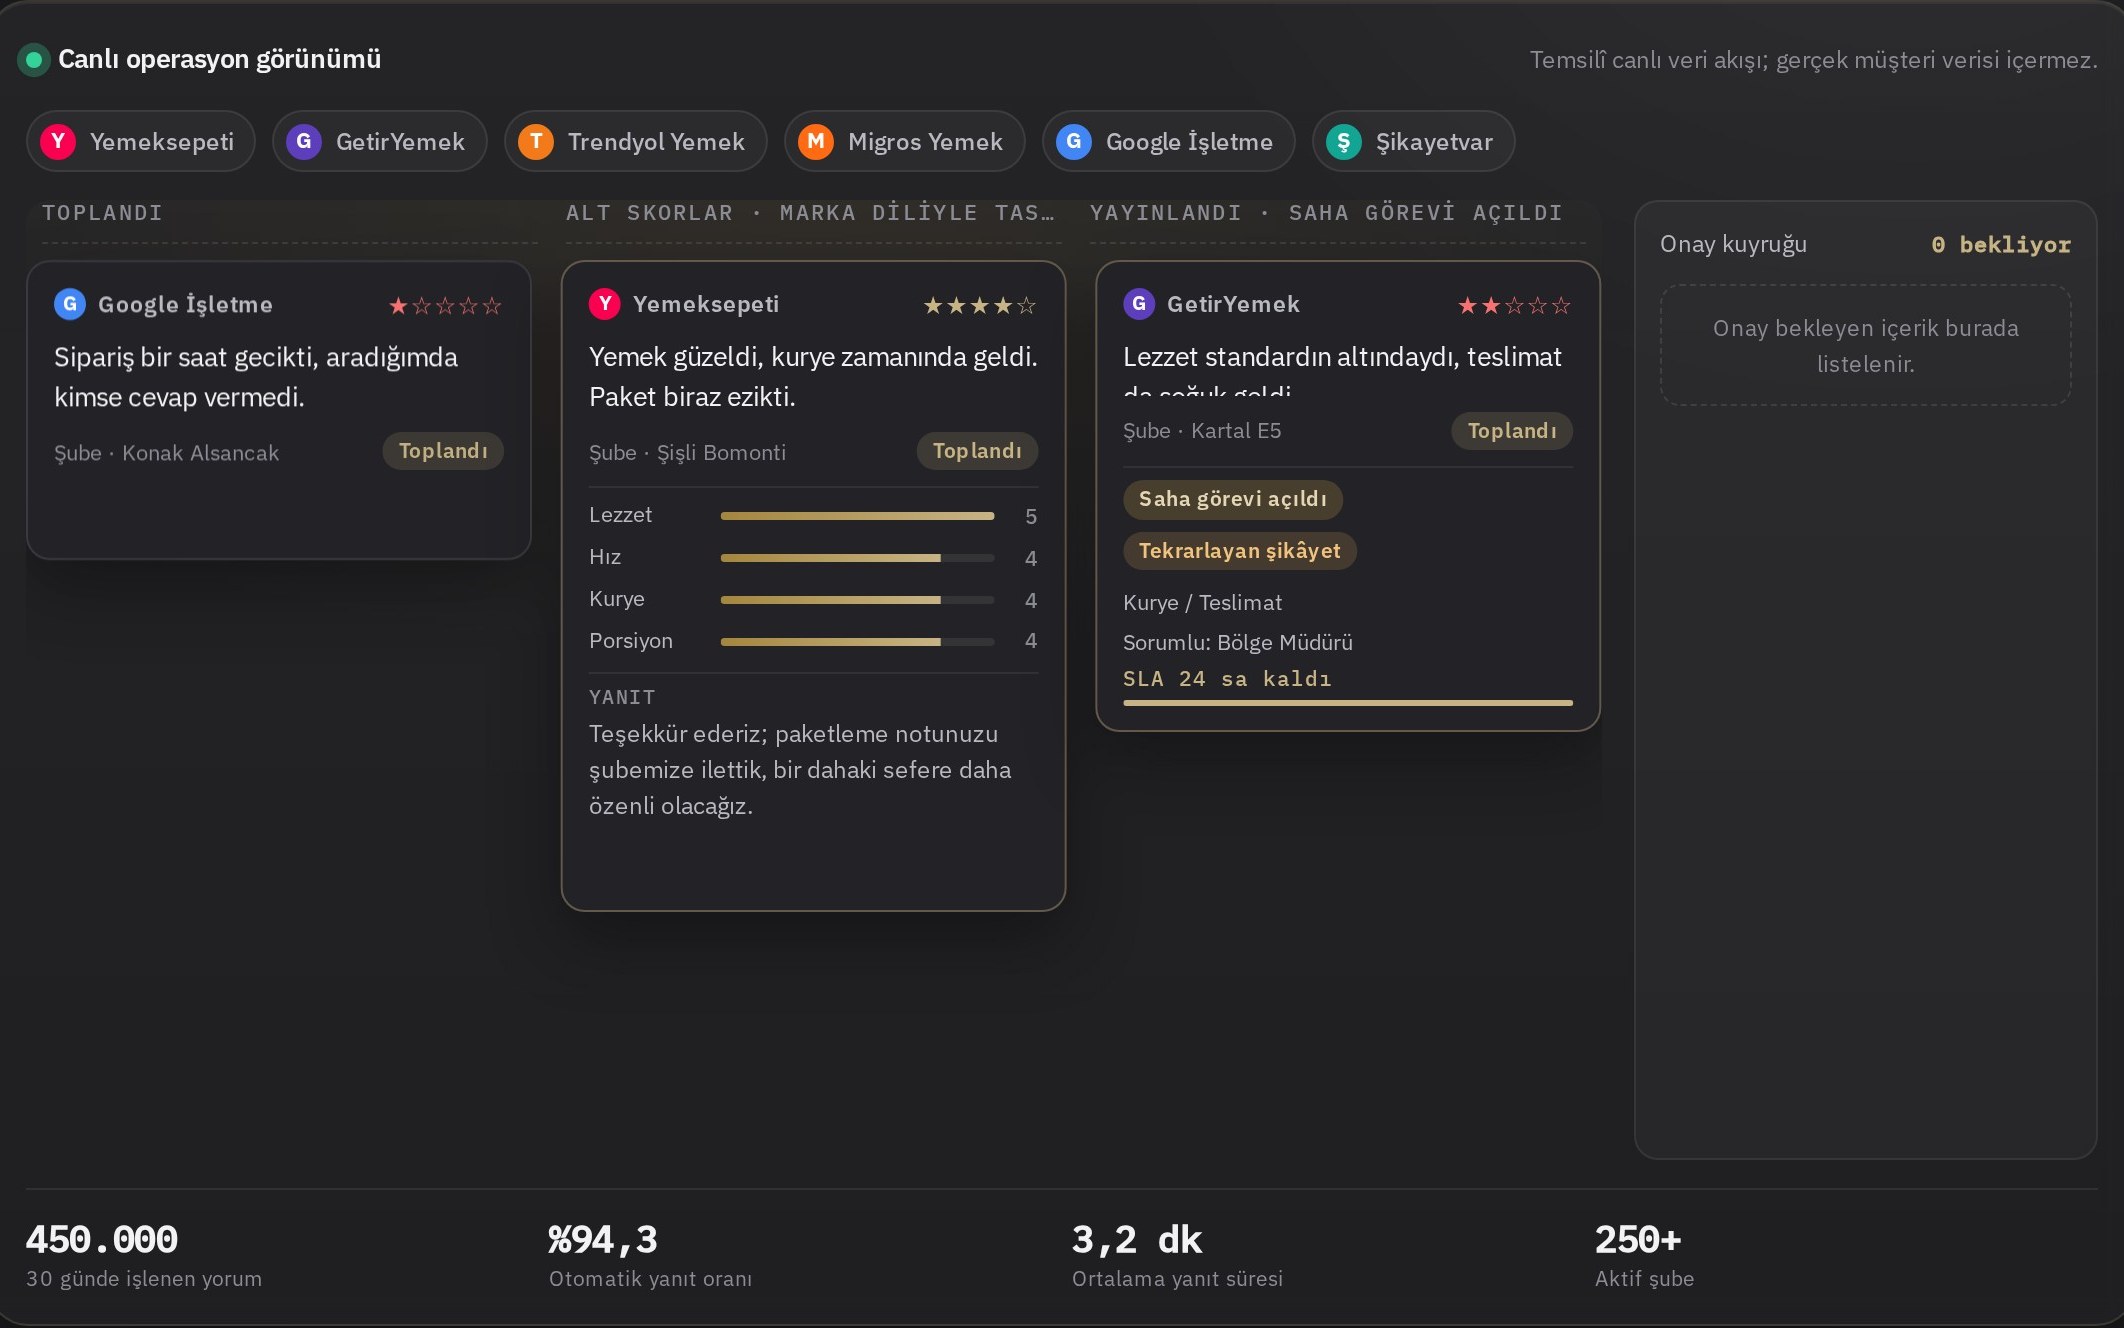Click Sorumlu: Bölge Müdürü text
This screenshot has width=2124, height=1328.
(x=1238, y=643)
